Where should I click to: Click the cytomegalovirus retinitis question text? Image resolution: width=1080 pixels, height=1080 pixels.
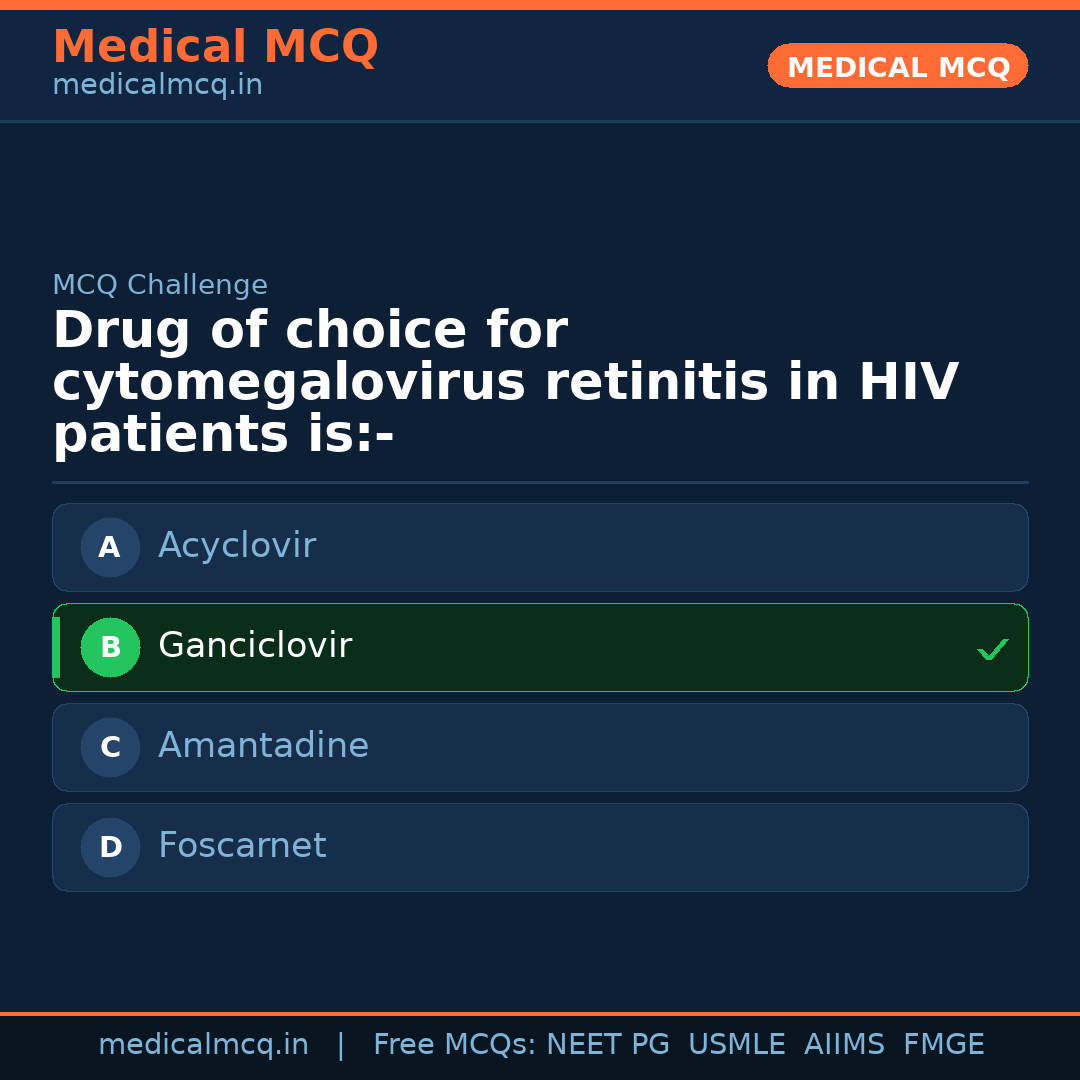(505, 383)
